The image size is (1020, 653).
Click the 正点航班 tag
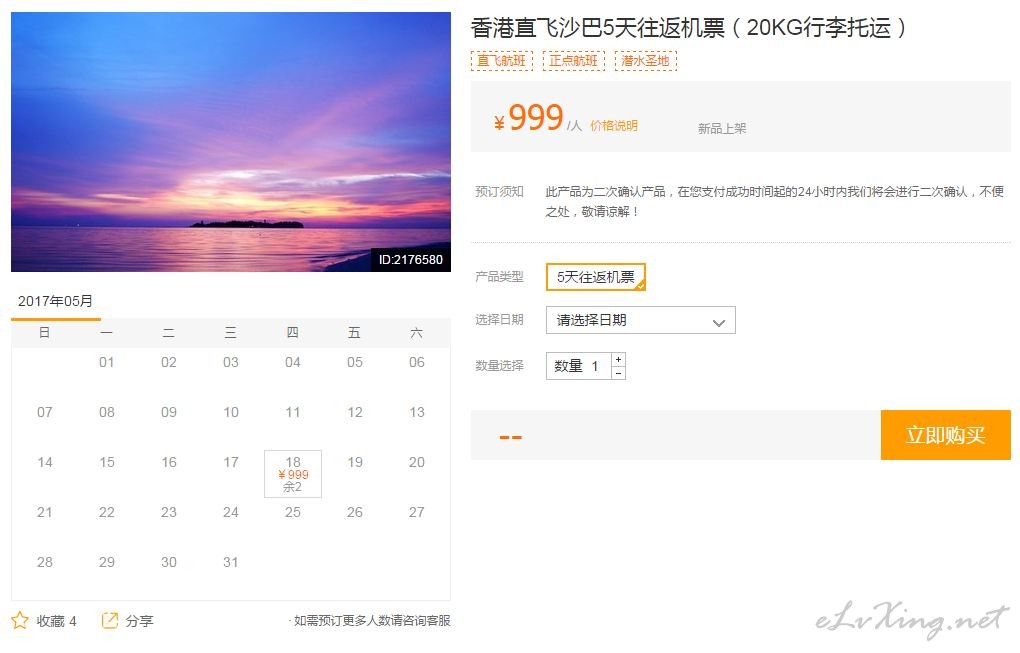tap(574, 60)
